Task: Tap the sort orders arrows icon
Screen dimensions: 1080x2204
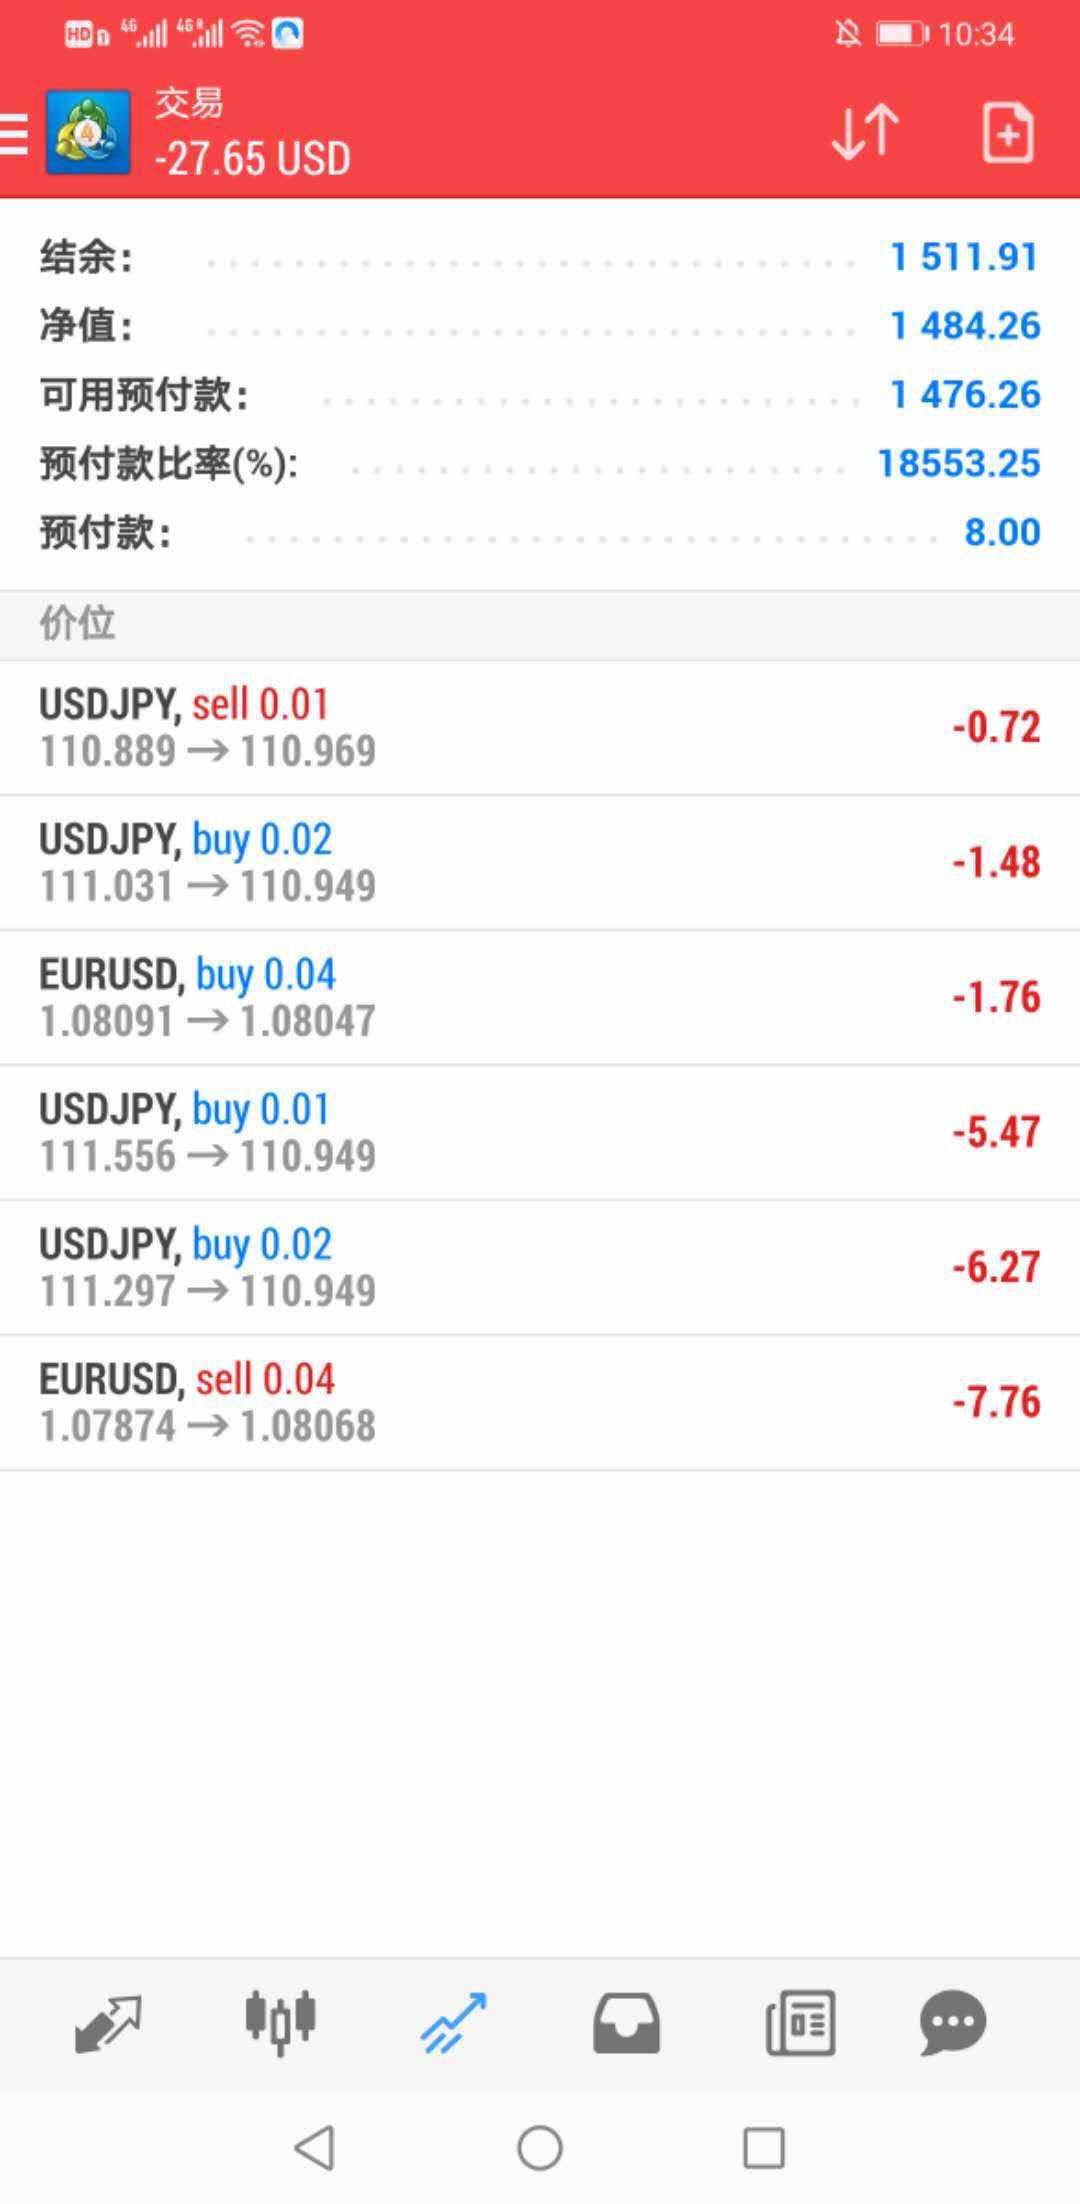Action: point(865,133)
